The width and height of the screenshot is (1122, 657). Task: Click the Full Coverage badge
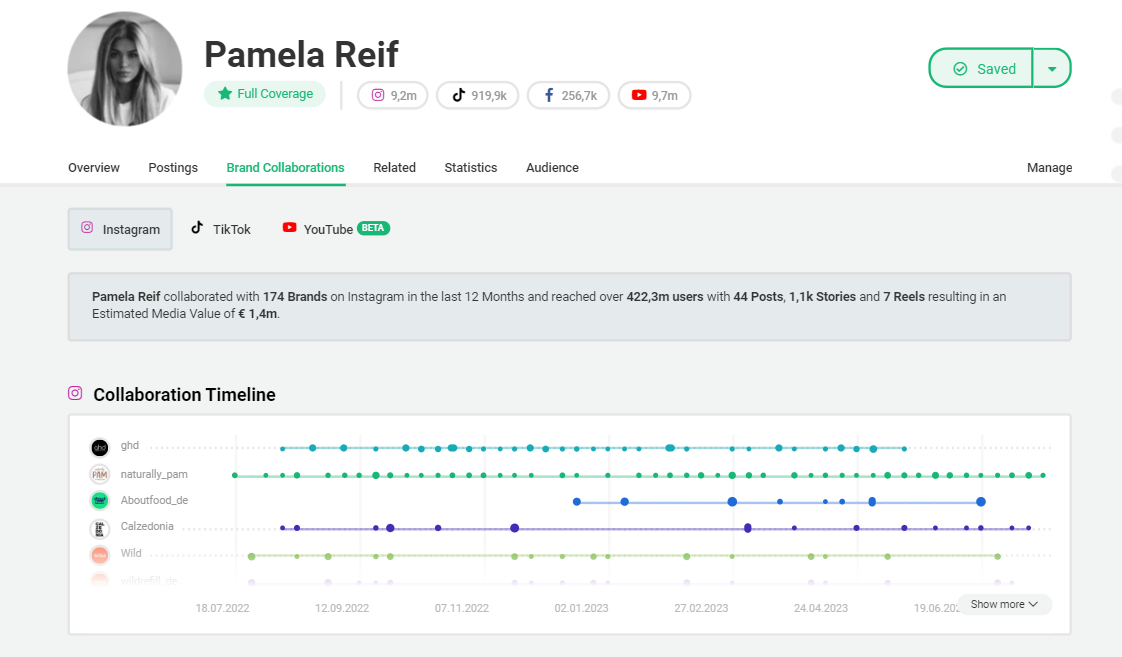[x=265, y=94]
